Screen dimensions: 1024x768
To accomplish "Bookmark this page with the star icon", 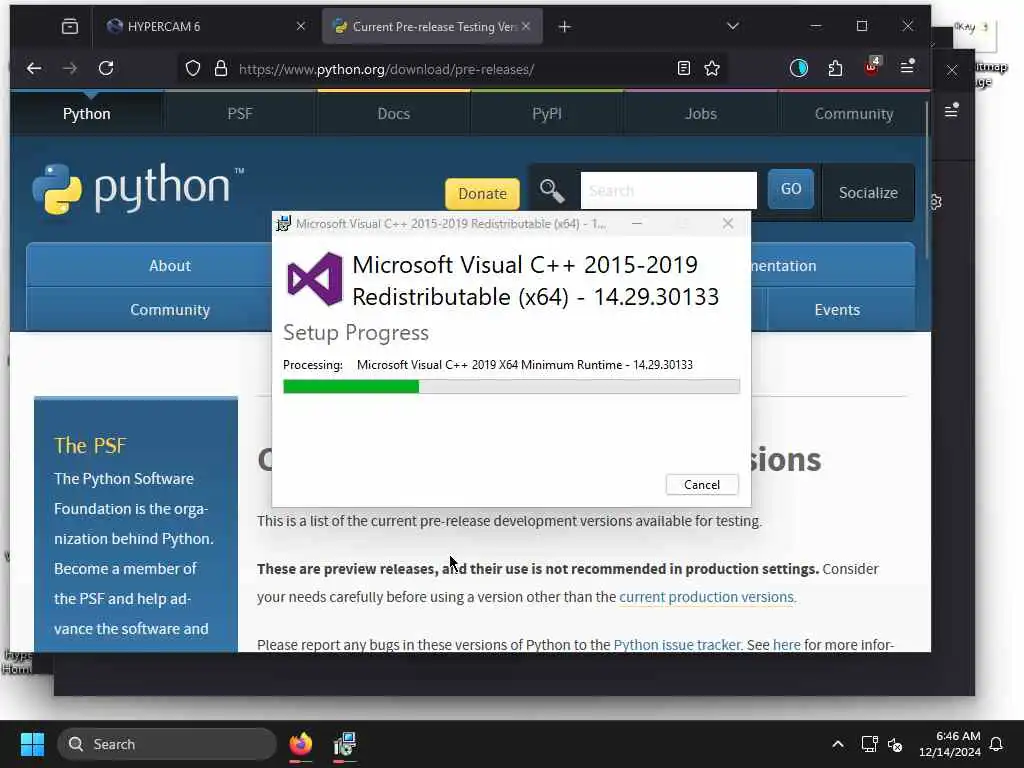I will [x=712, y=68].
